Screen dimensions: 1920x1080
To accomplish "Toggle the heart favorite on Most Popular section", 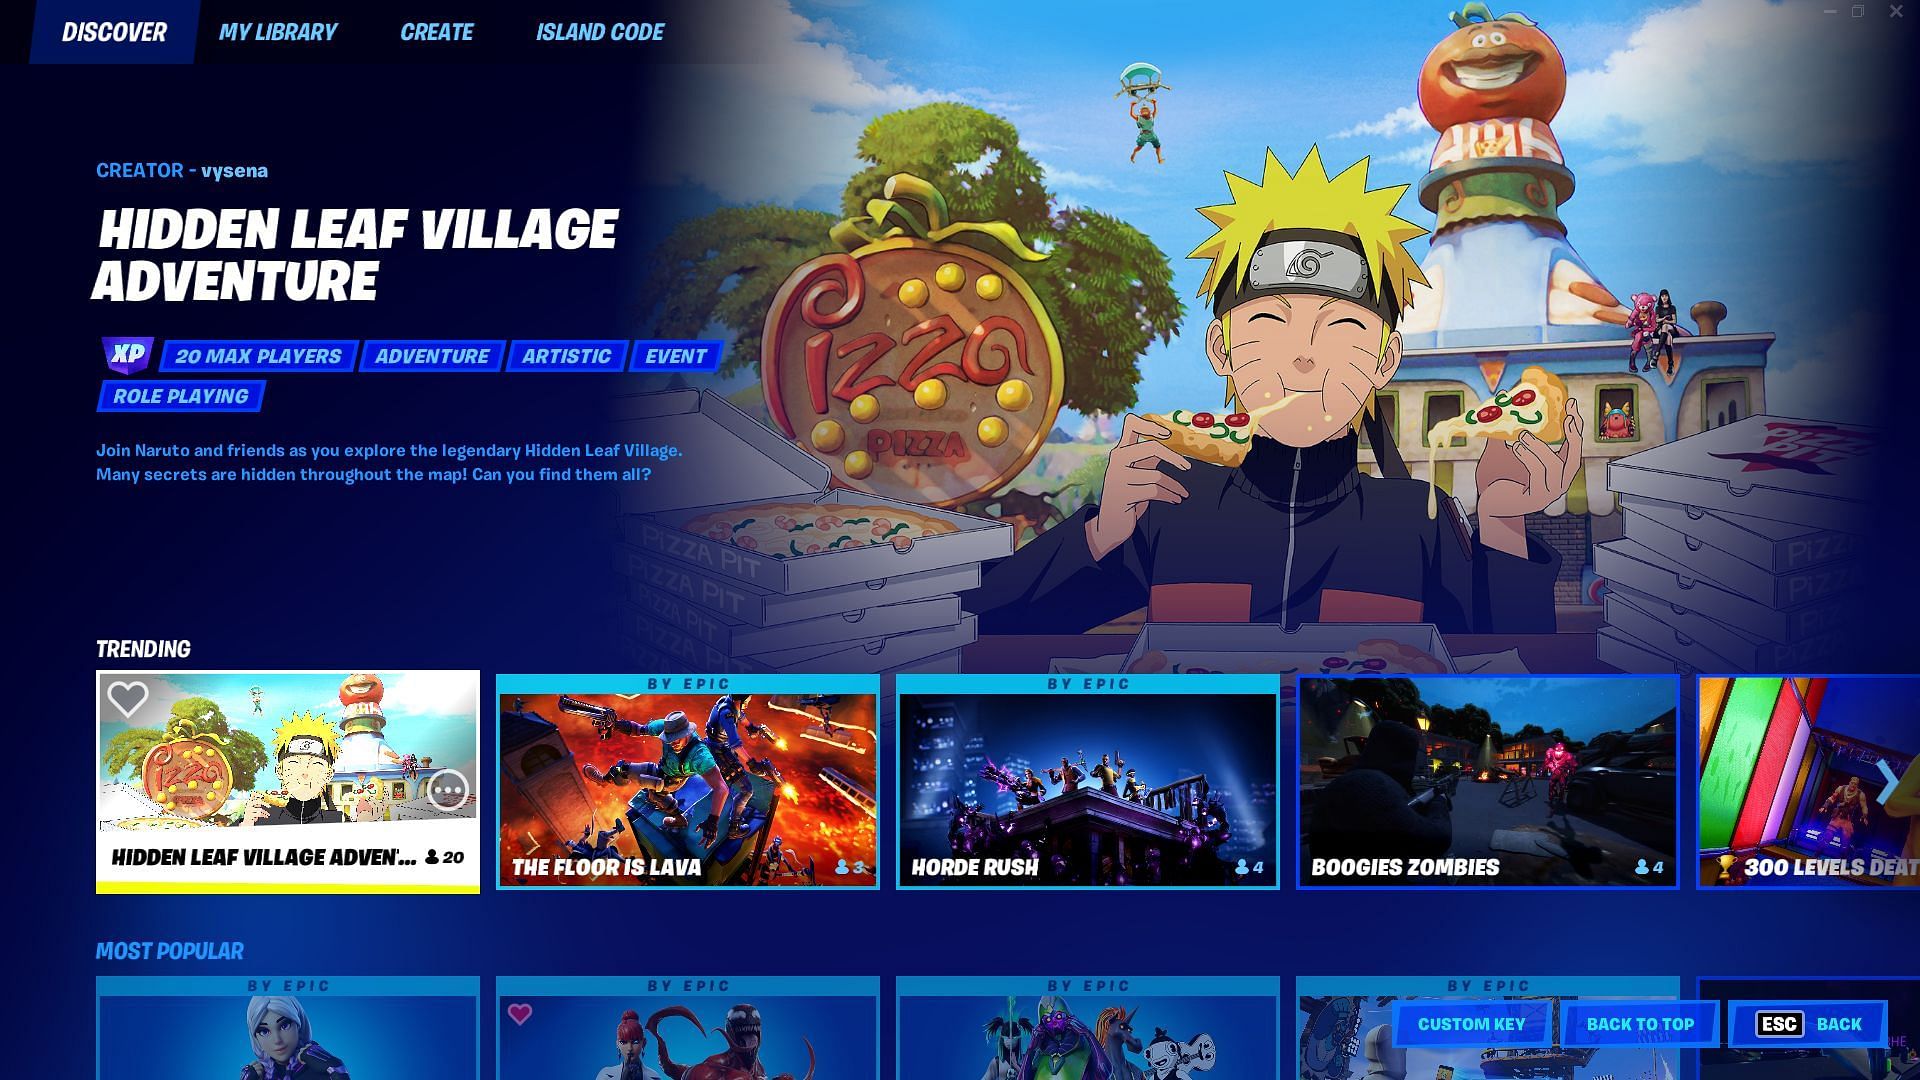I will click(x=521, y=1015).
